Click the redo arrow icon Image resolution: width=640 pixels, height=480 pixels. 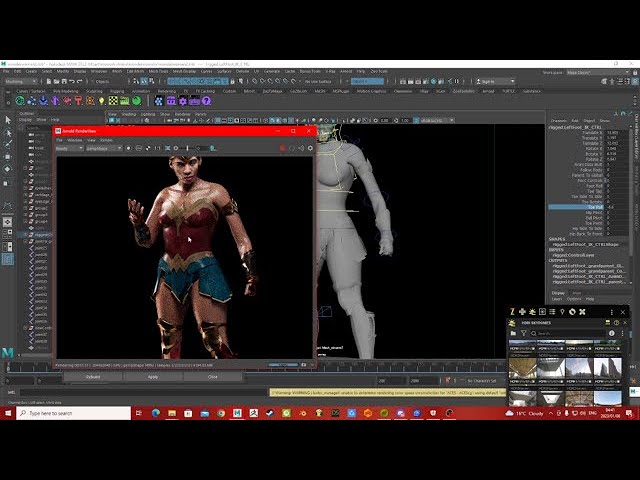(x=80, y=81)
